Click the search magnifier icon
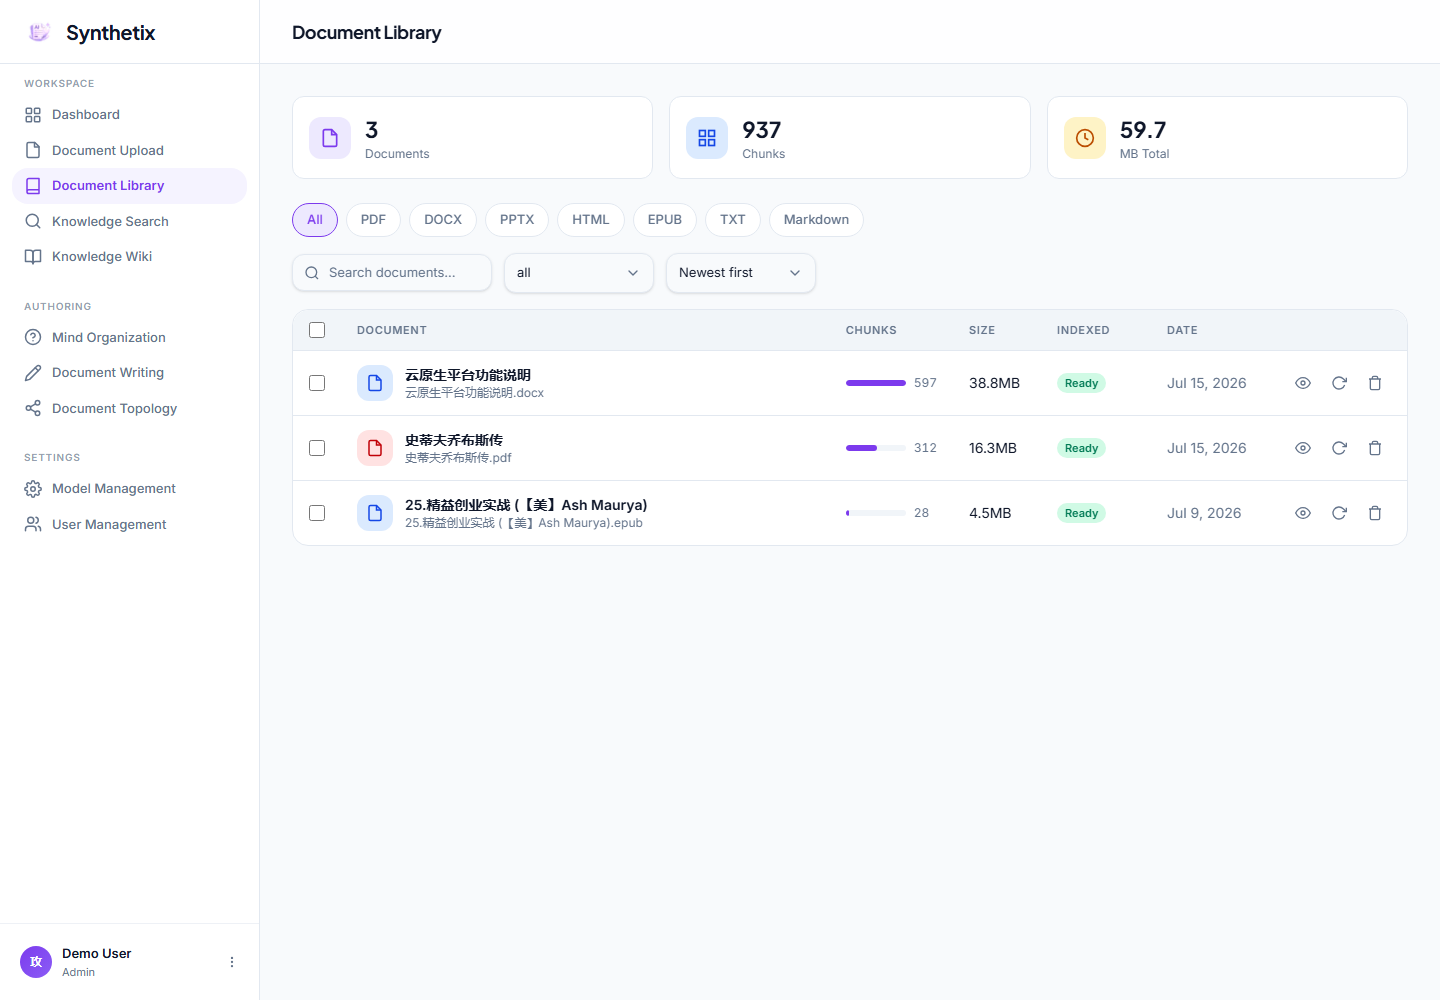Viewport: 1440px width, 1000px height. (x=312, y=273)
